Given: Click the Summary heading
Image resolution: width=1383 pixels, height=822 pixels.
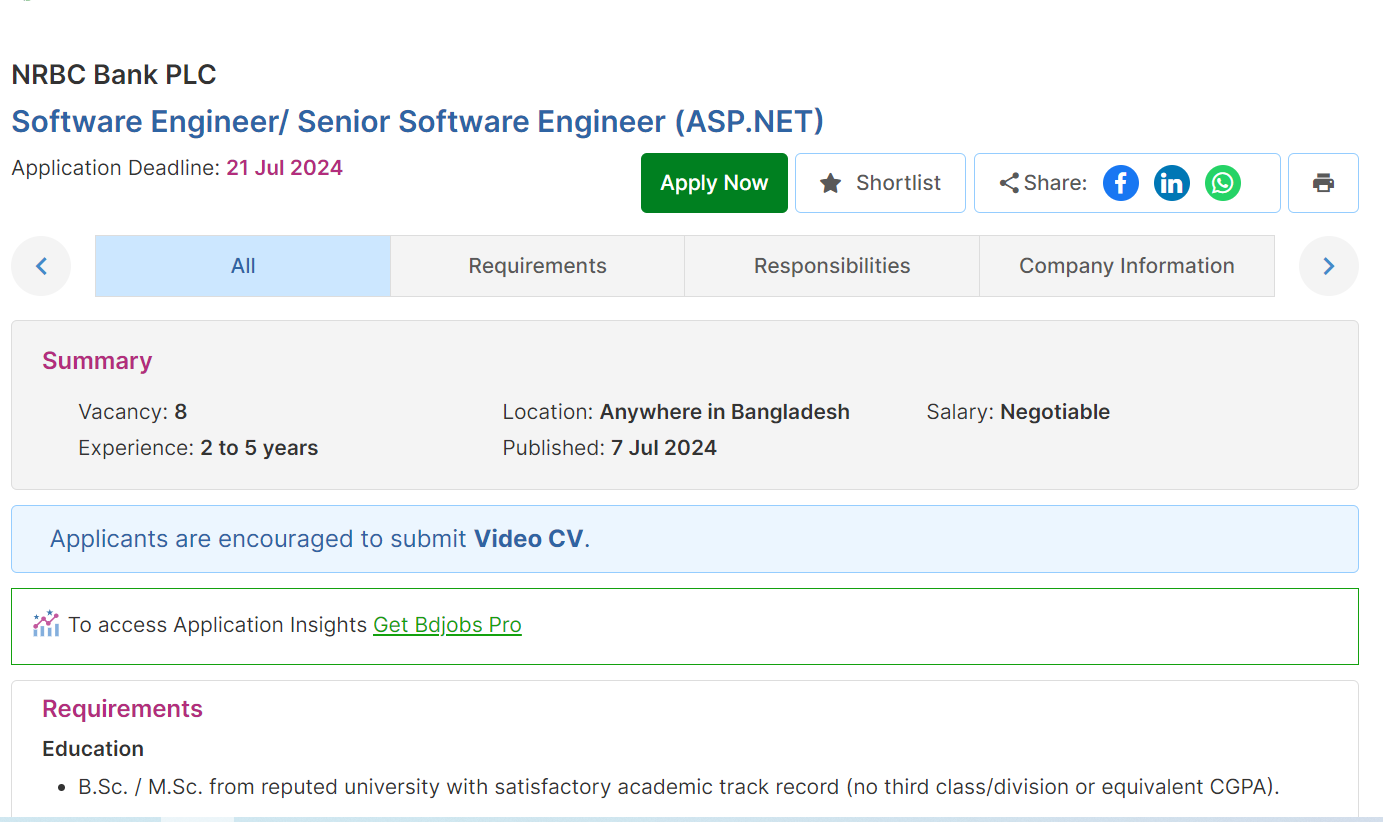Looking at the screenshot, I should [x=97, y=361].
